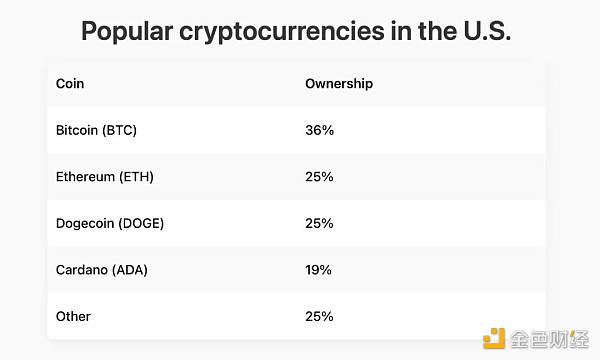The height and width of the screenshot is (360, 600).
Task: Click the Popular cryptocurrencies title
Action: [x=296, y=32]
